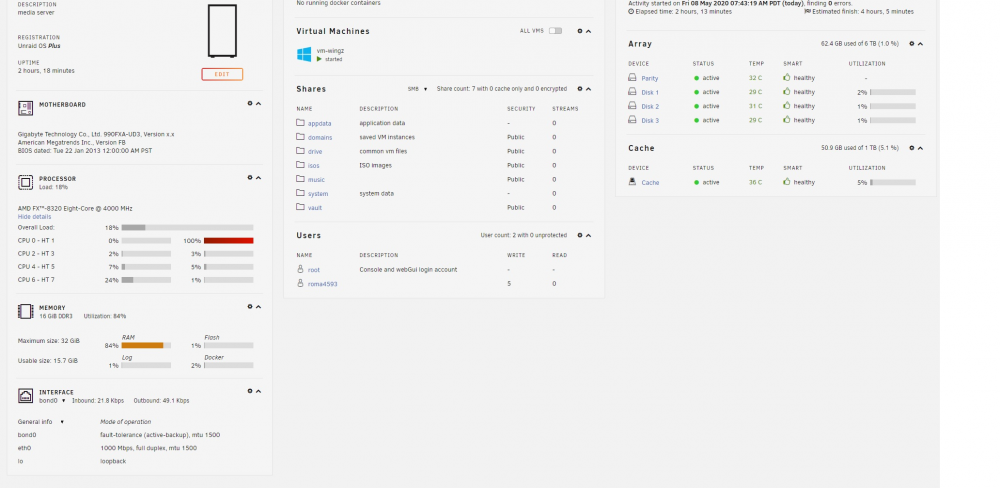Collapse the Processor panel
1000x488 pixels.
pyautogui.click(x=258, y=177)
